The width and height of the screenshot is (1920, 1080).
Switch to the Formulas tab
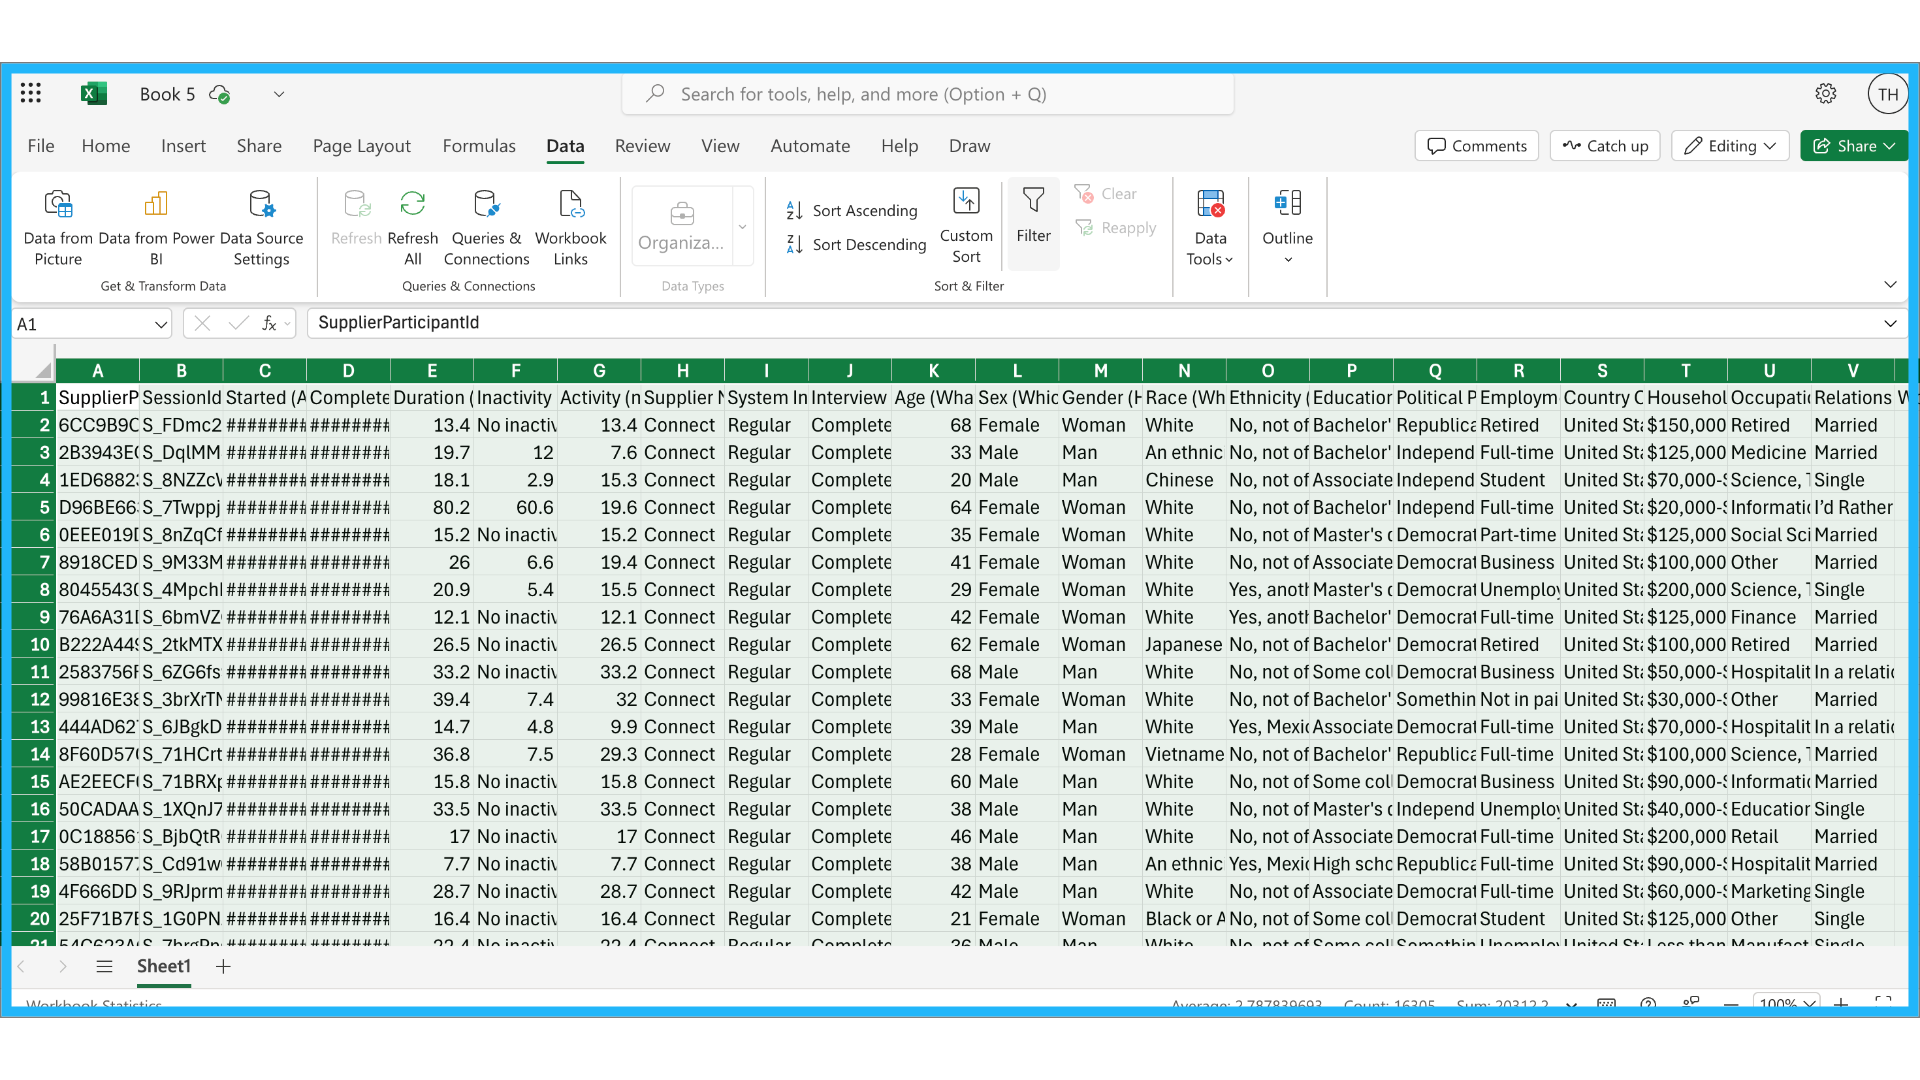[479, 146]
